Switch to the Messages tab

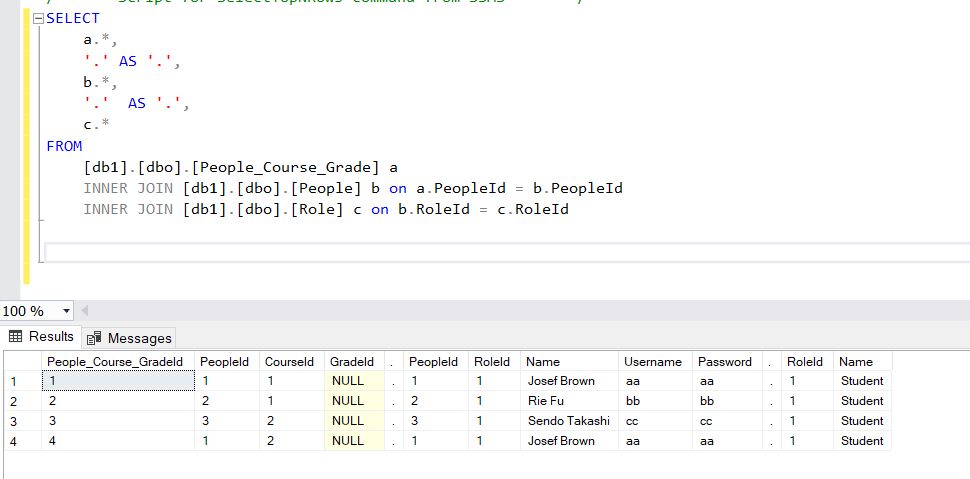pyautogui.click(x=129, y=338)
